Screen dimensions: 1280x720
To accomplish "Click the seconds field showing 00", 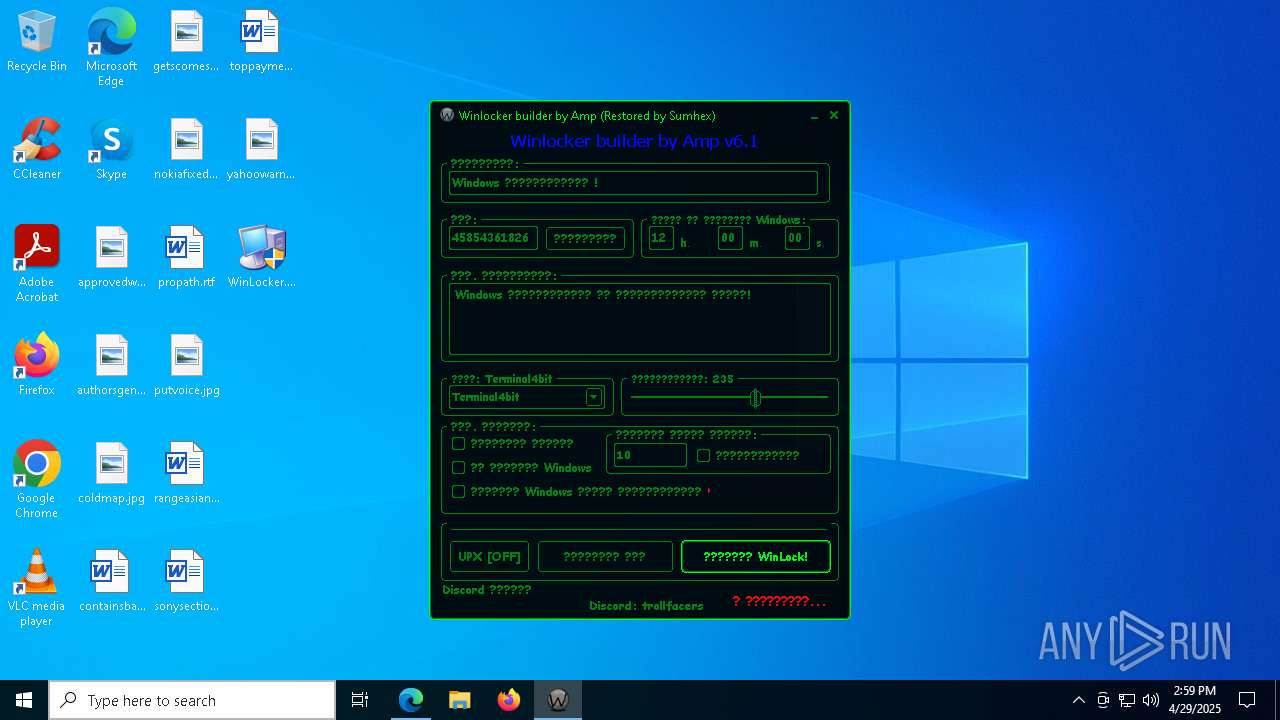I will [x=797, y=238].
